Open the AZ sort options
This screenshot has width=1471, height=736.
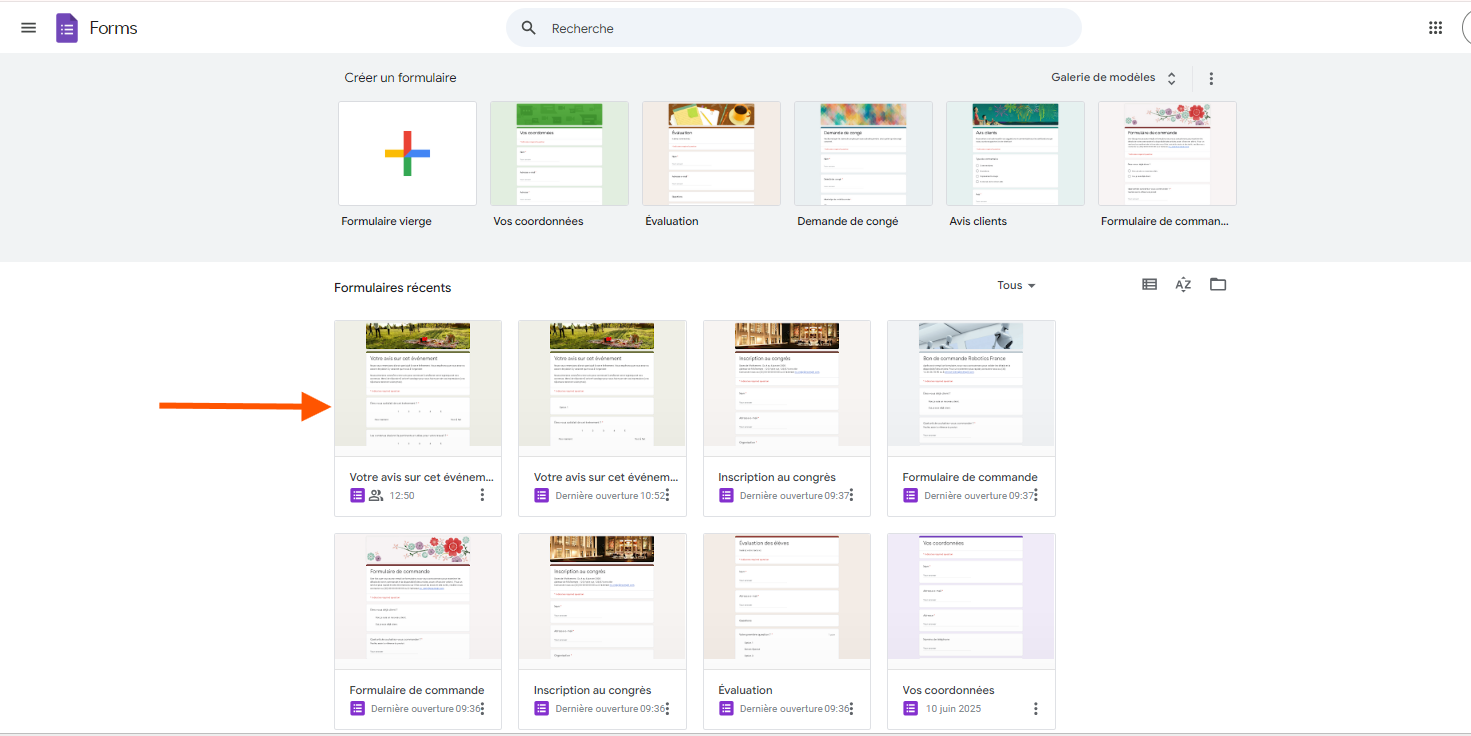coord(1183,285)
